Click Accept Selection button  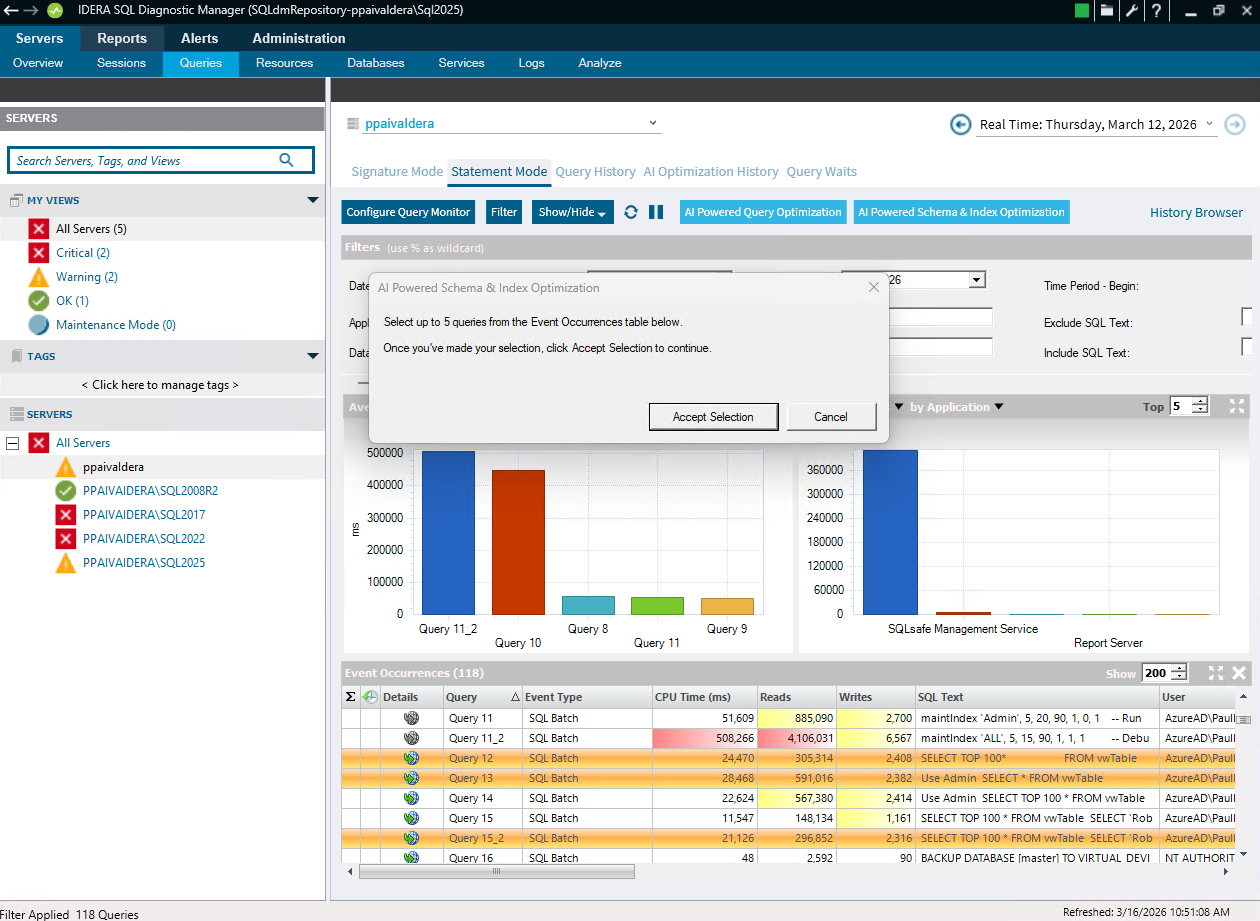point(713,417)
